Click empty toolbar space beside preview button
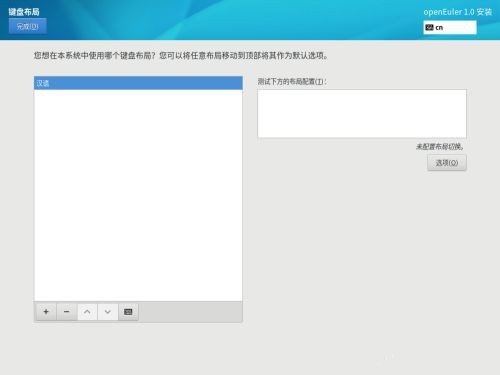The height and width of the screenshot is (375, 500). coord(190,312)
